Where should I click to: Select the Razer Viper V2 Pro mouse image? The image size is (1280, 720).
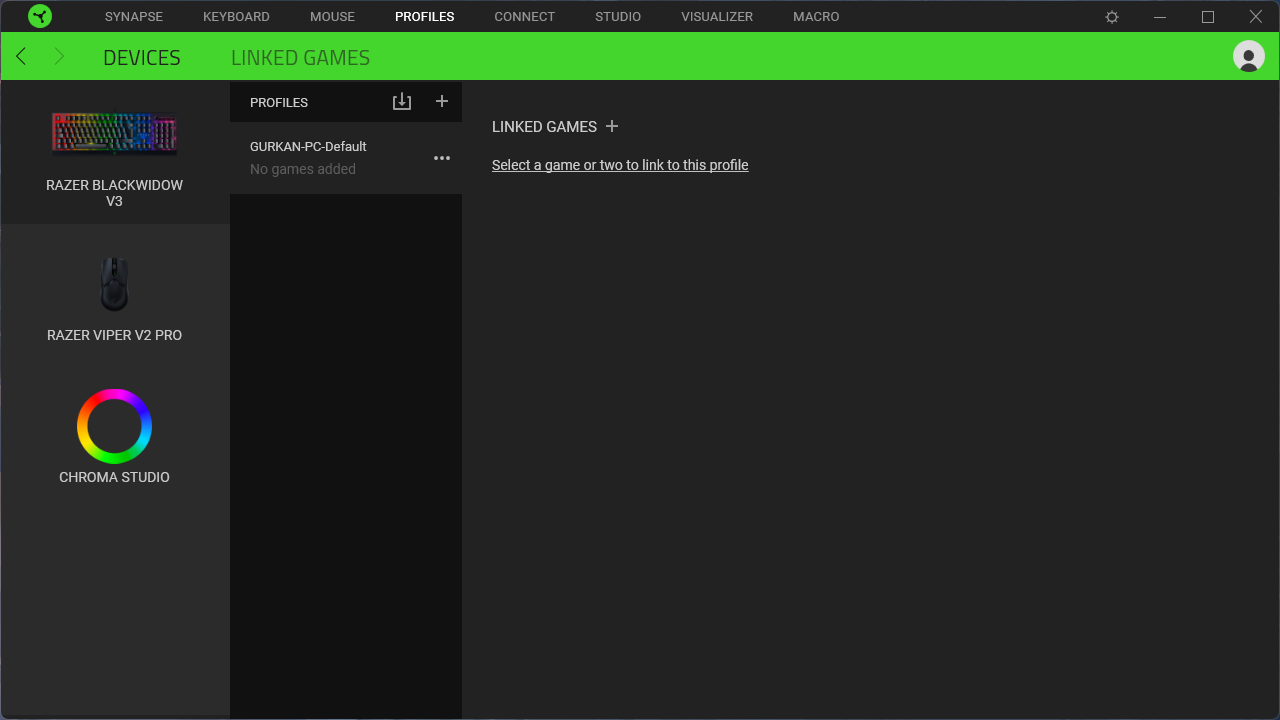pos(114,284)
